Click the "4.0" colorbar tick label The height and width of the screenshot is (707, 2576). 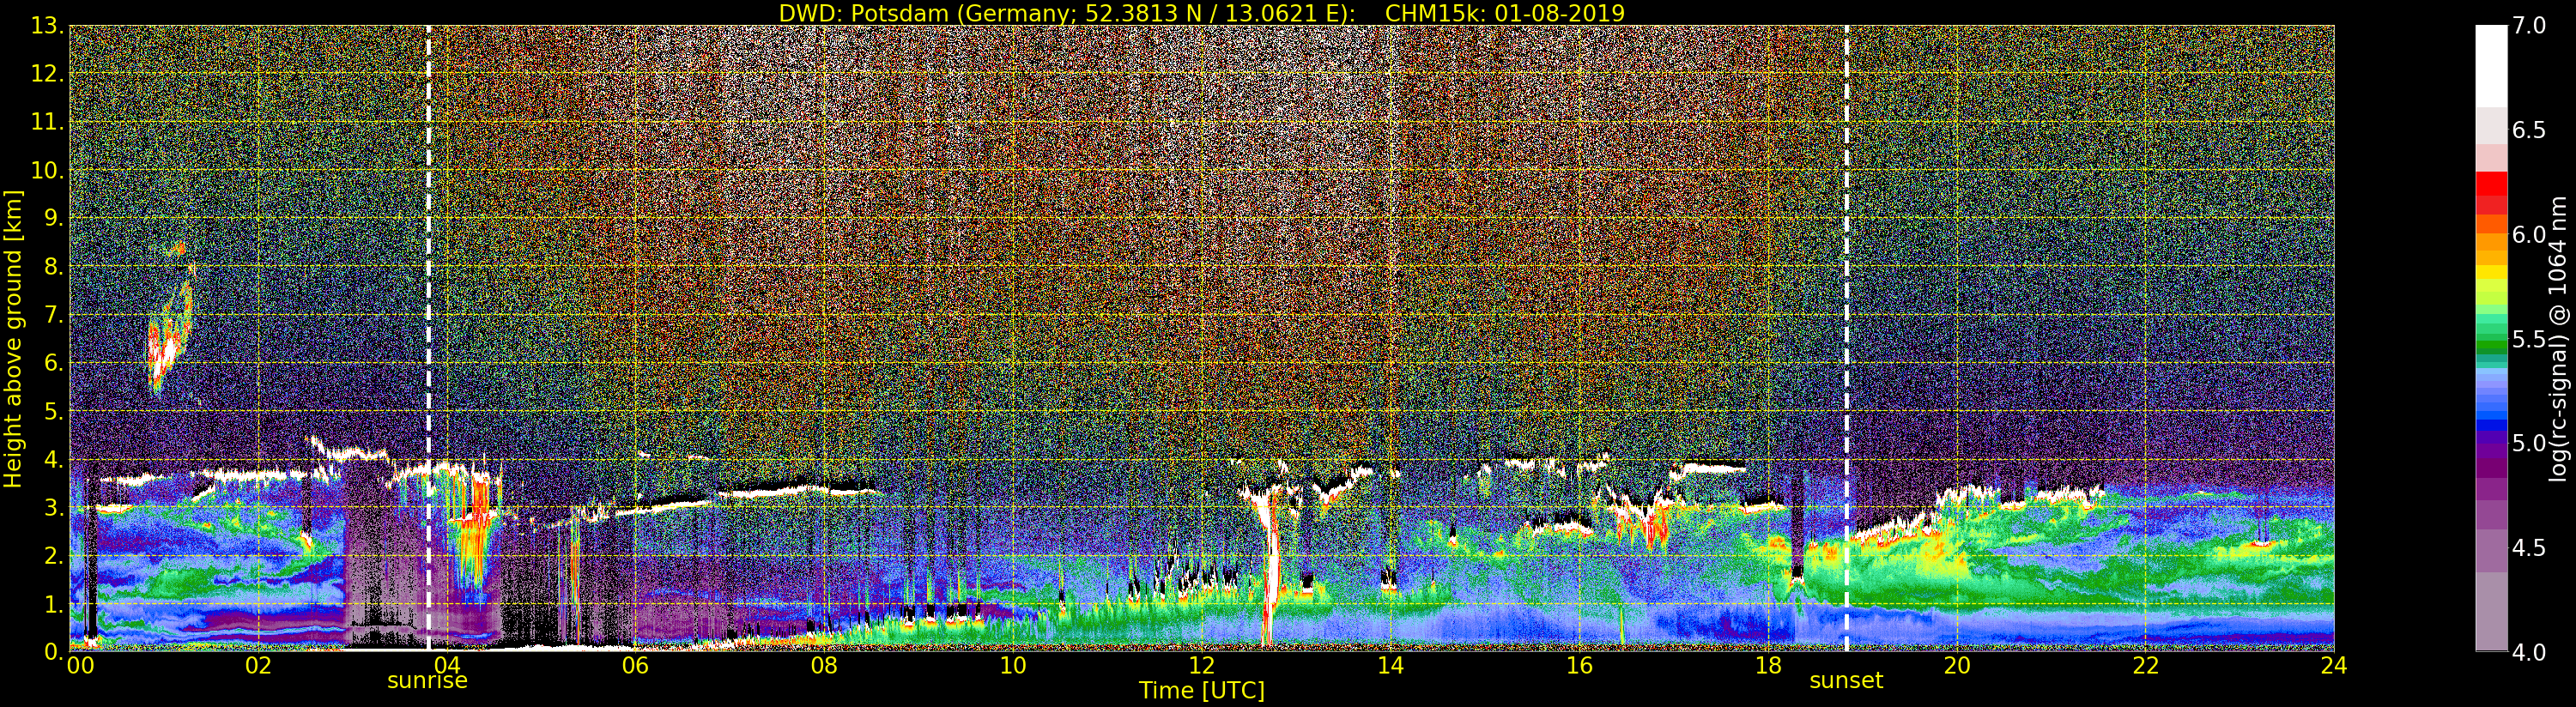(x=2529, y=652)
